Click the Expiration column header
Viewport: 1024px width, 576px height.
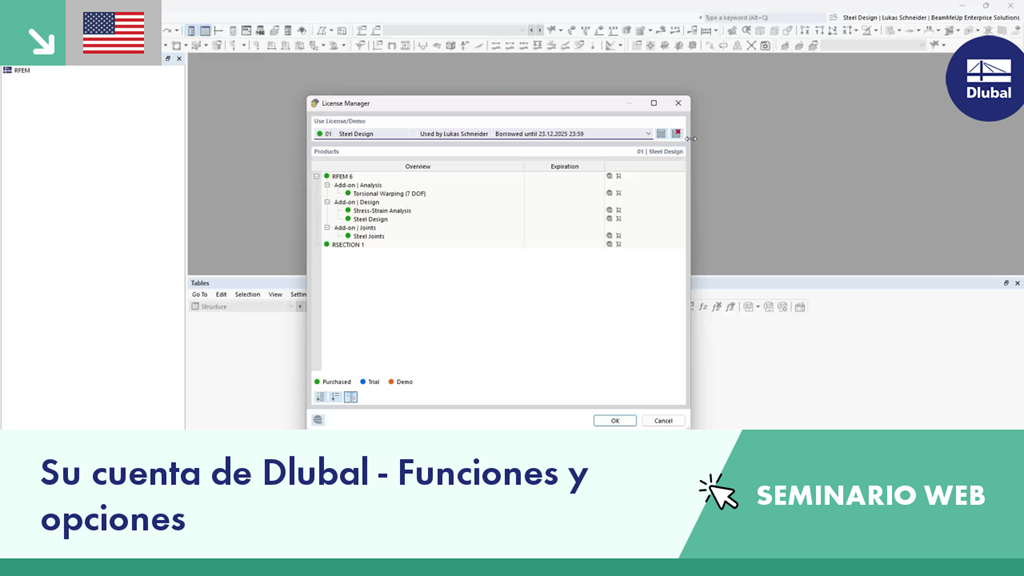[564, 167]
